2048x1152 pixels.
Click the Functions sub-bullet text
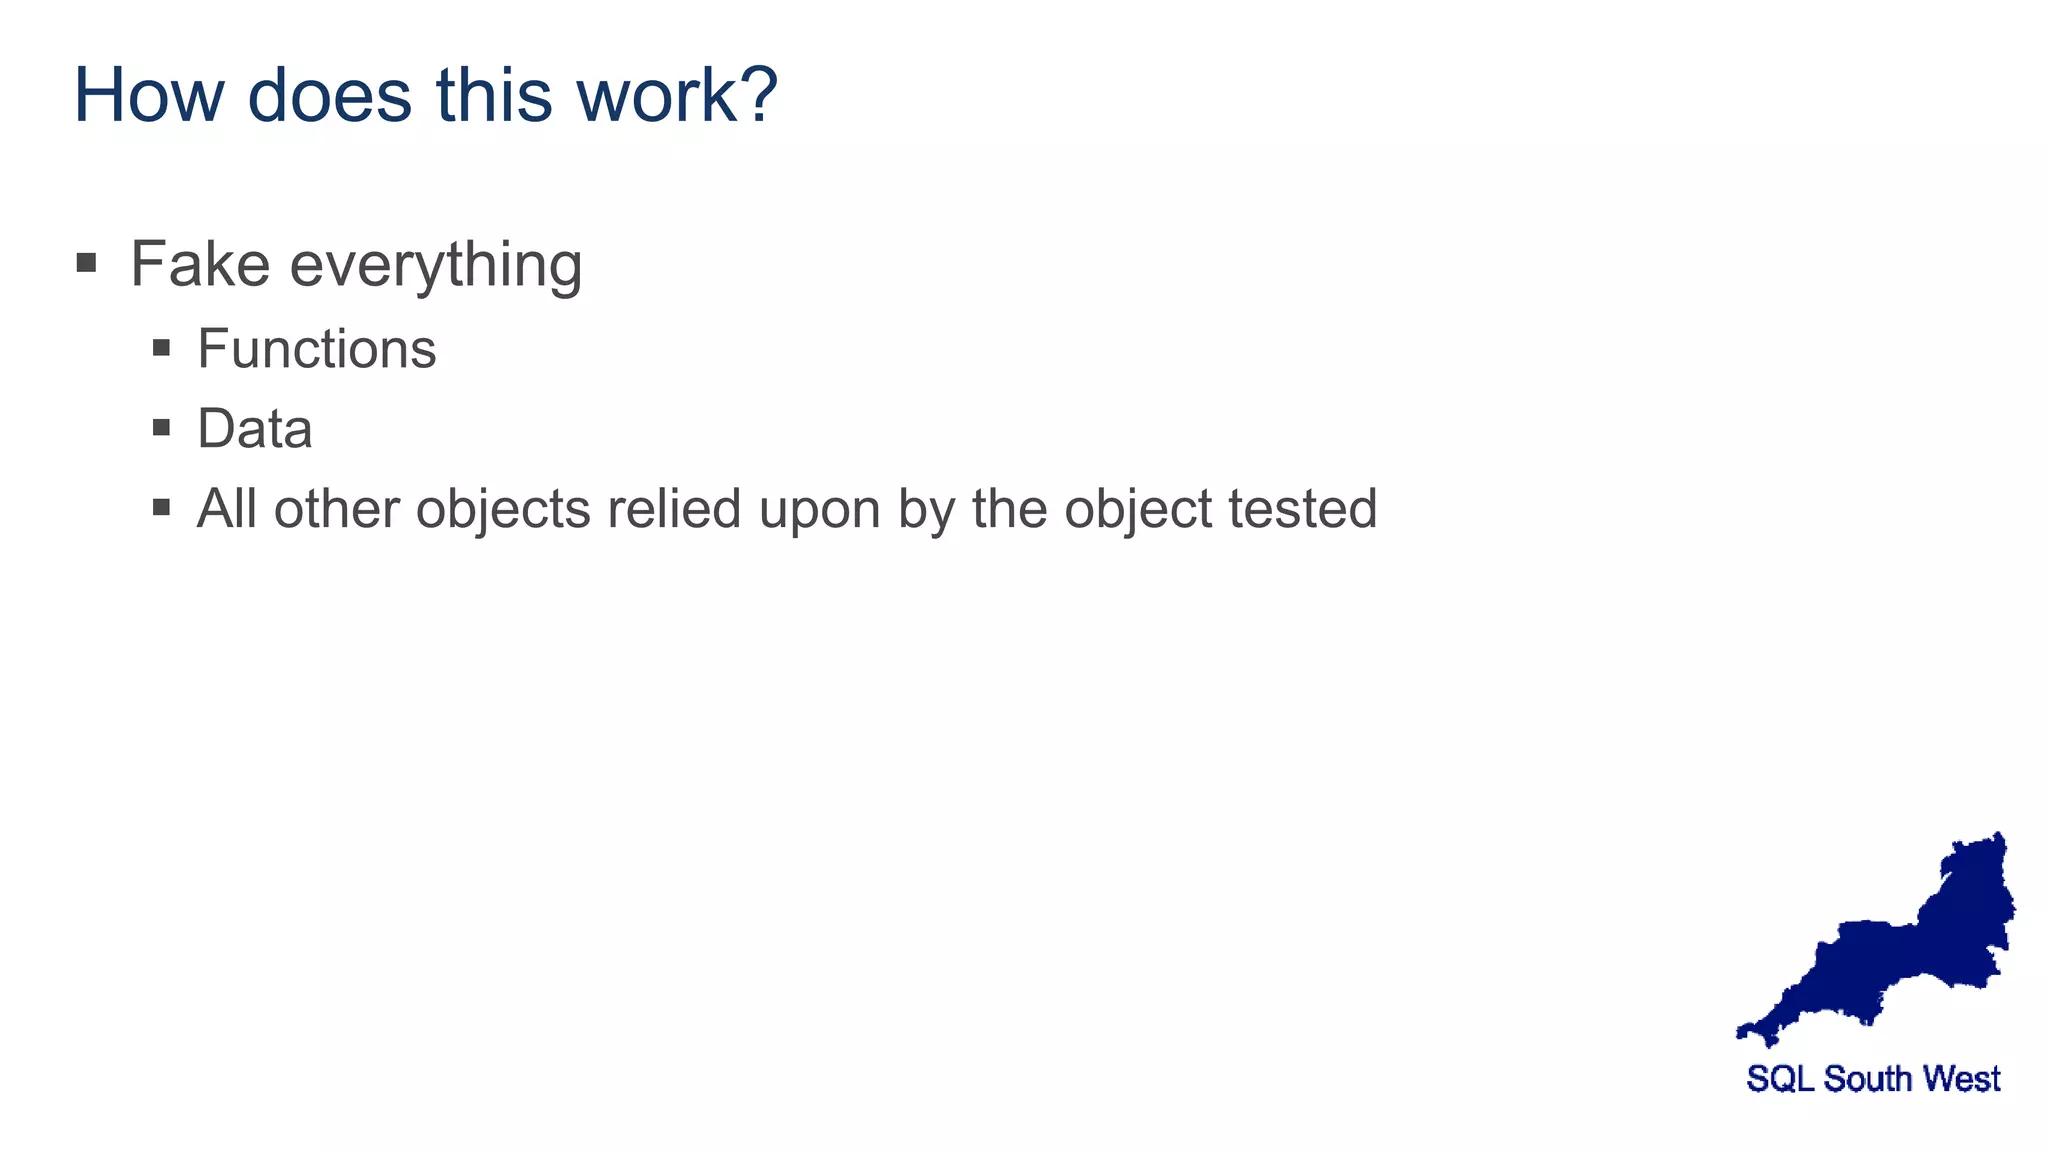(x=316, y=349)
